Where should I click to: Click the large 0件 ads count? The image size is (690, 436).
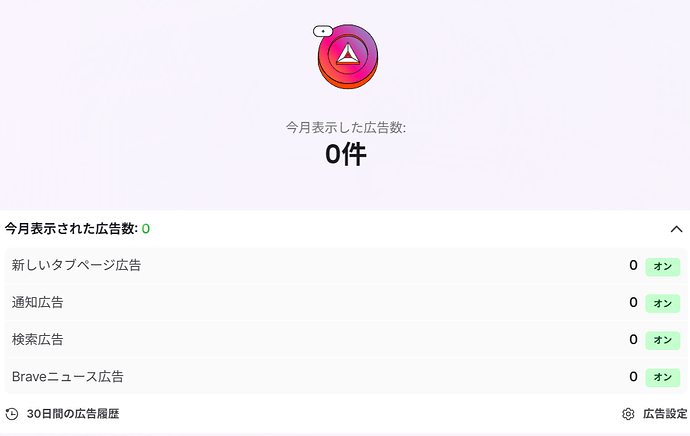tap(345, 155)
